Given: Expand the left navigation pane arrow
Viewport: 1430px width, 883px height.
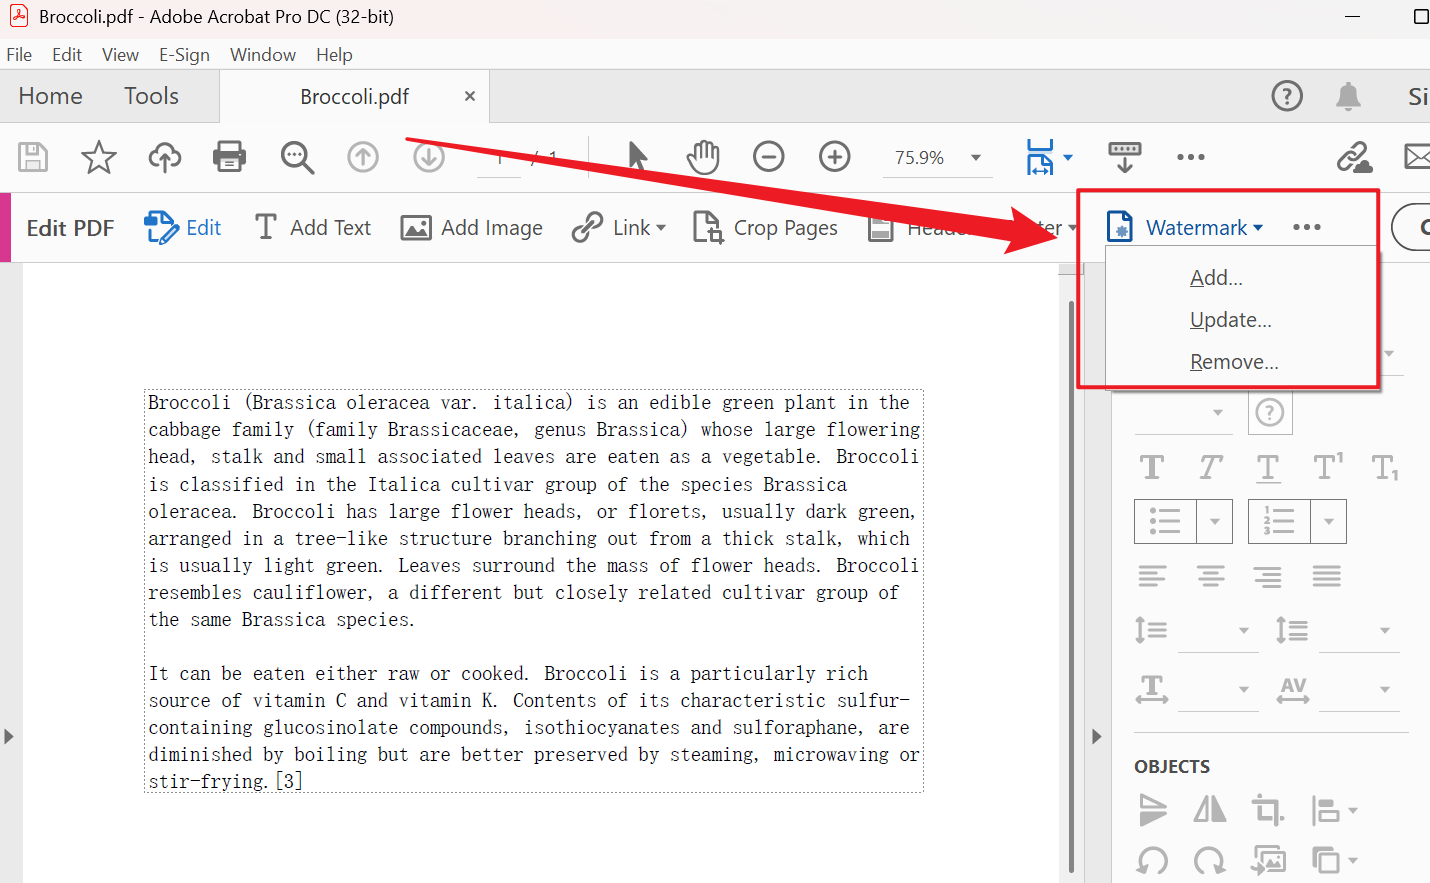Looking at the screenshot, I should tap(9, 736).
